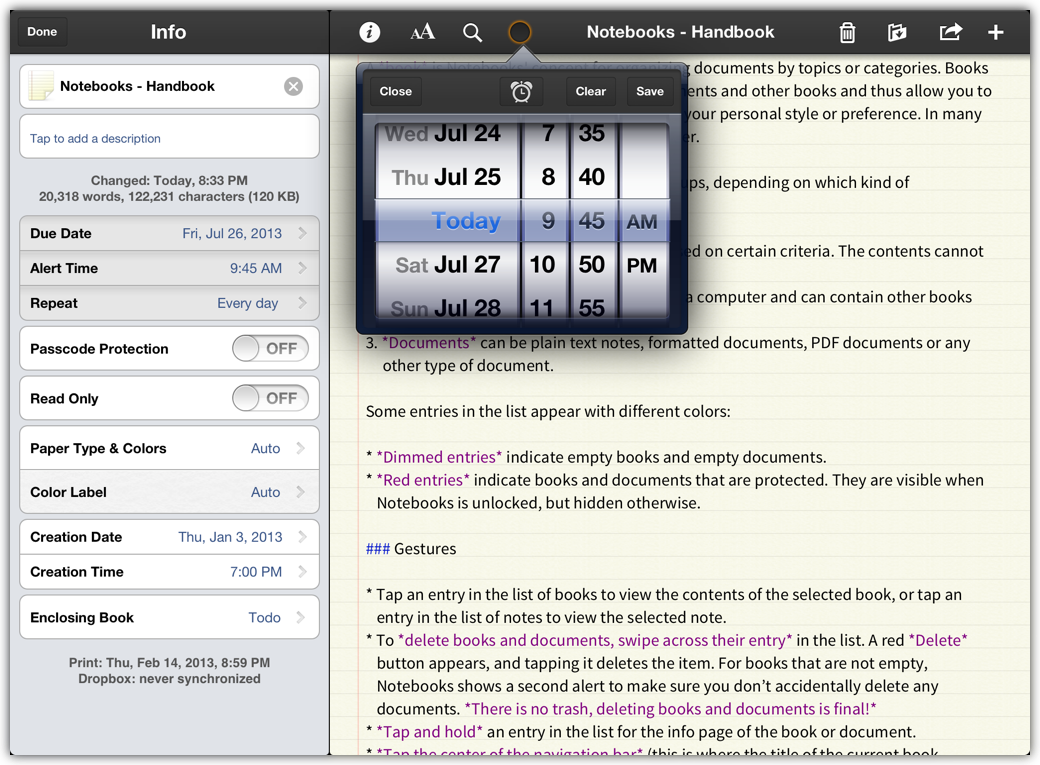
Task: Tap the selected AM value in time picker
Action: (642, 222)
